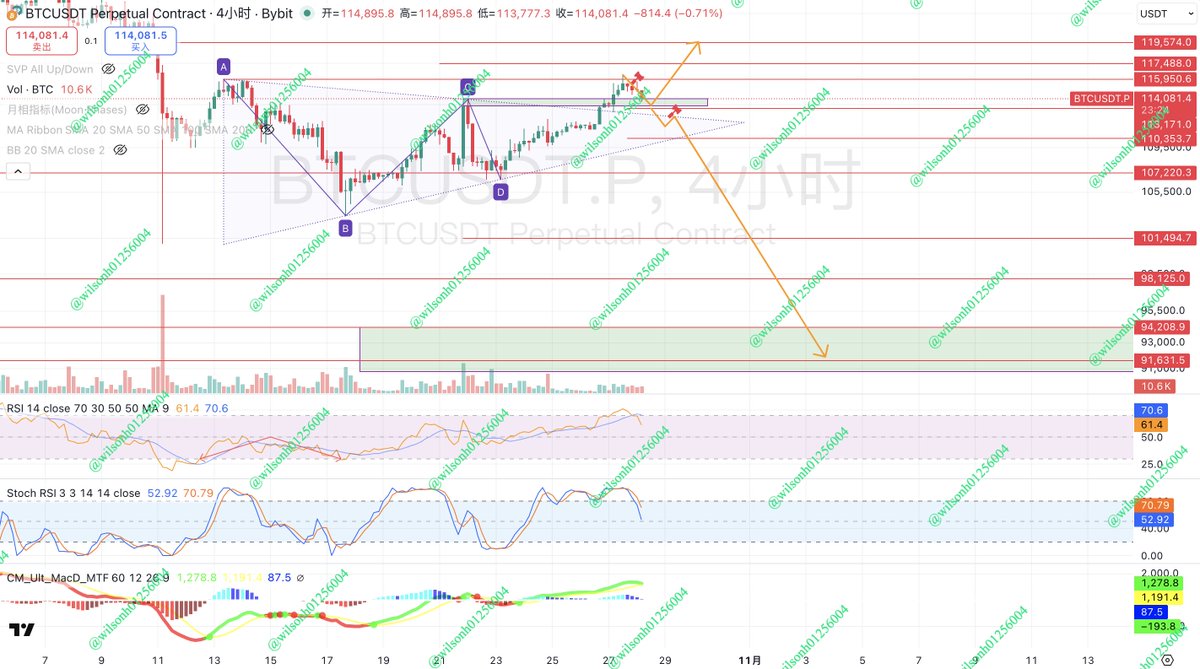
Task: Click the BTCUSDT.P price line tag
Action: [x=1100, y=98]
